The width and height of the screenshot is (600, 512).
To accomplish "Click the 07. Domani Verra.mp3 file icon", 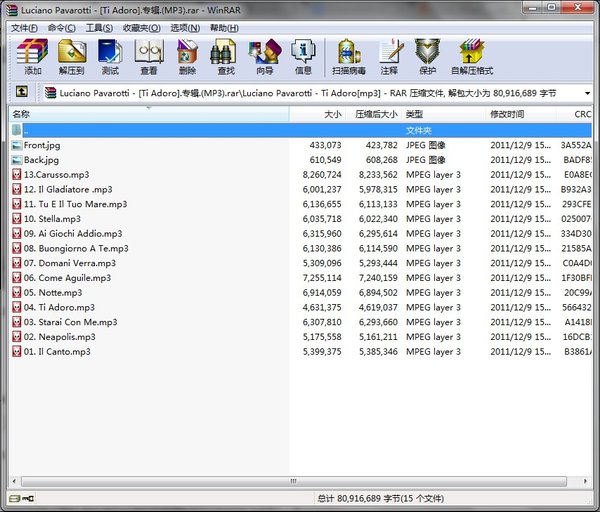I will point(16,263).
